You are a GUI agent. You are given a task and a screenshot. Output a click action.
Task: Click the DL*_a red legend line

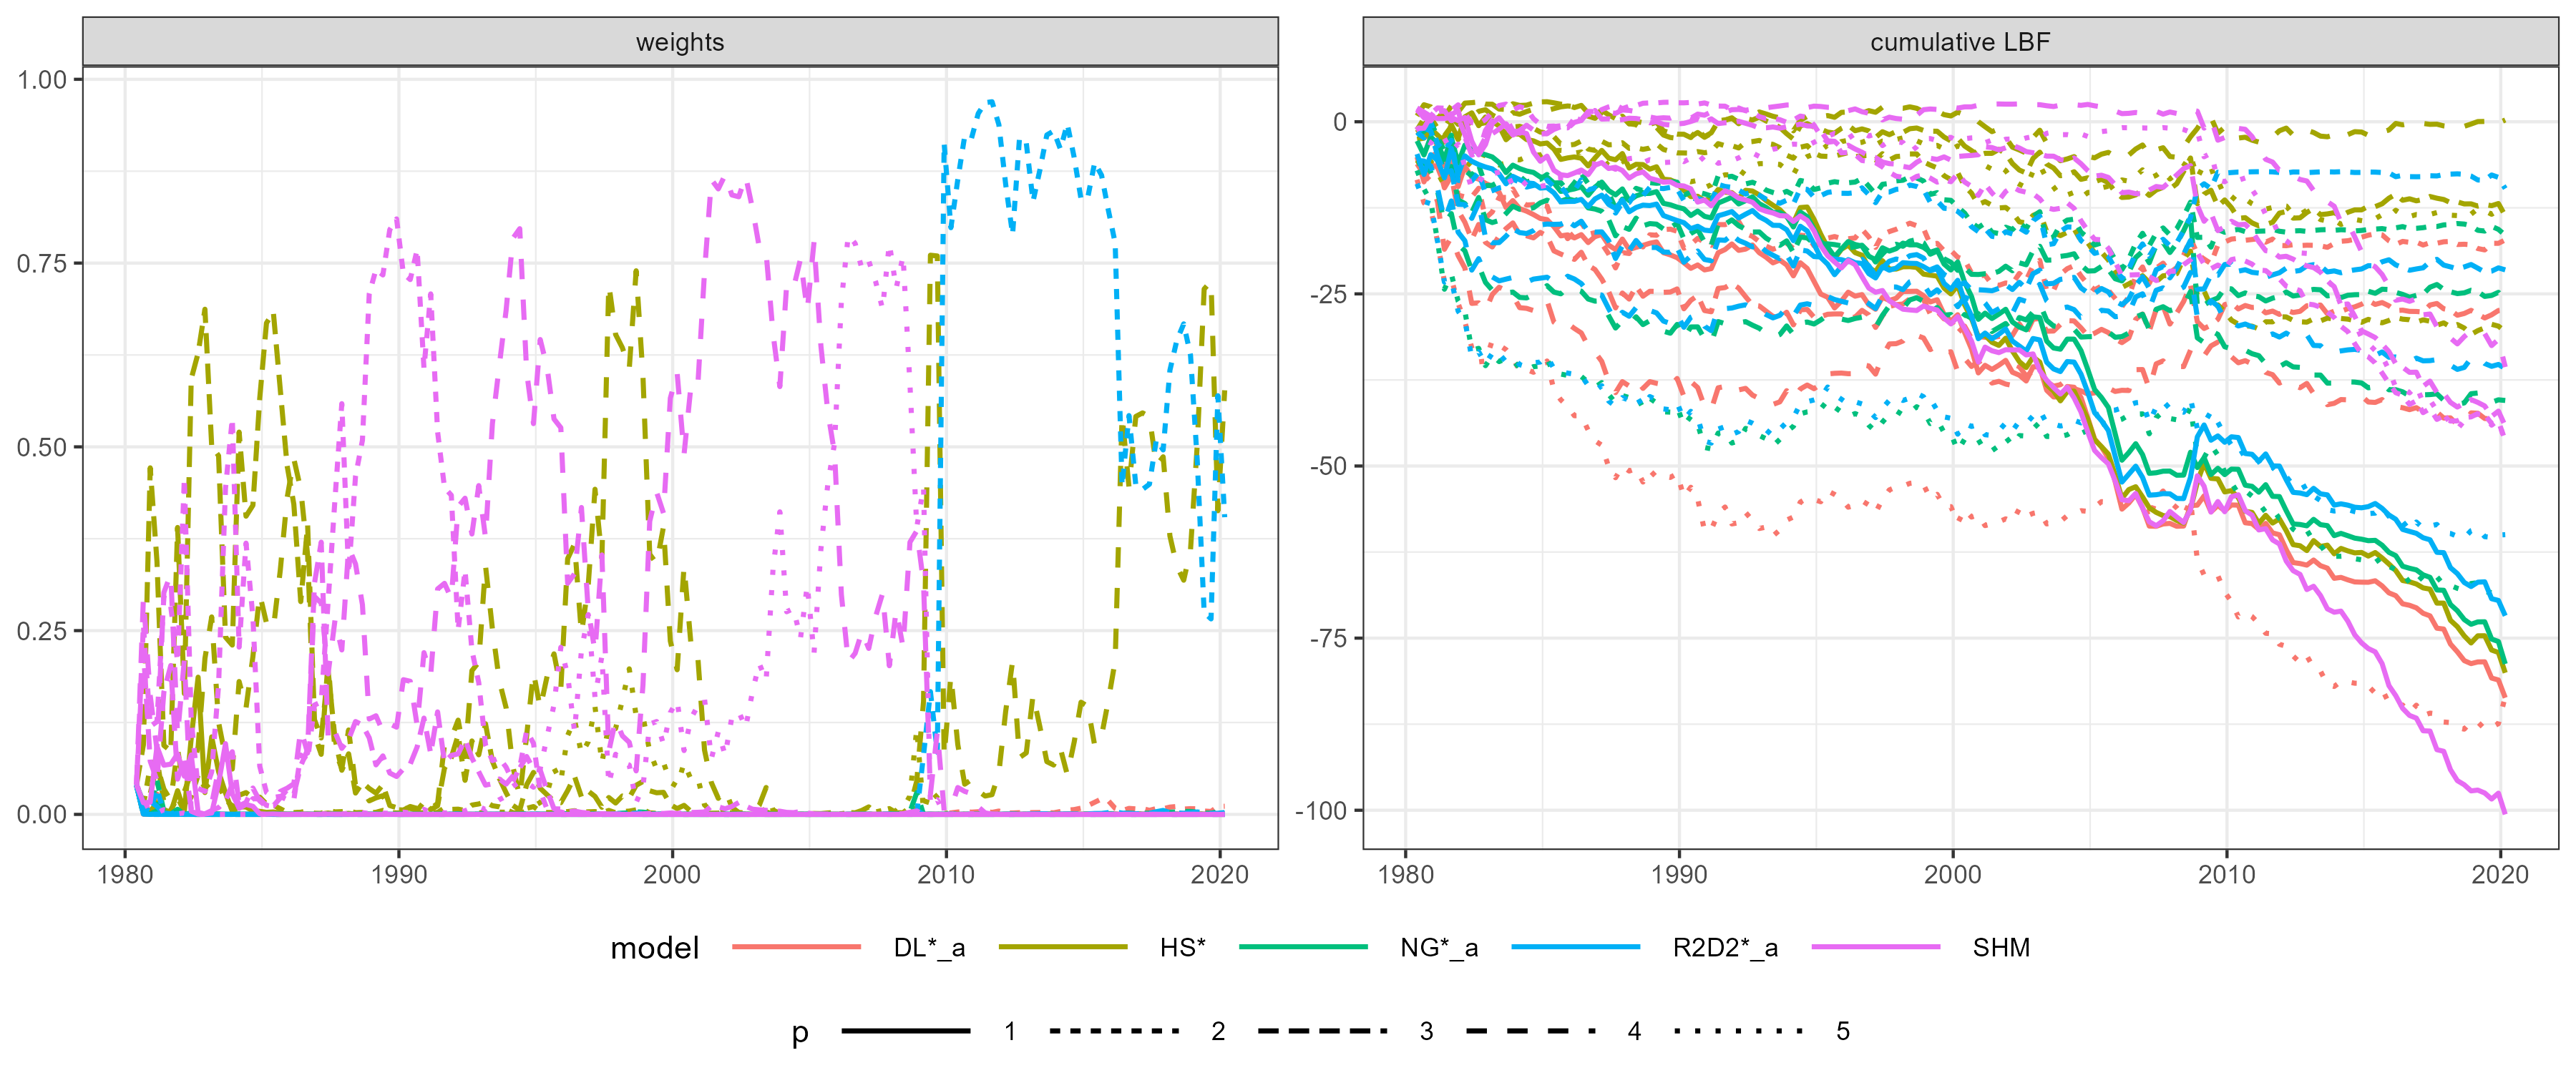796,946
